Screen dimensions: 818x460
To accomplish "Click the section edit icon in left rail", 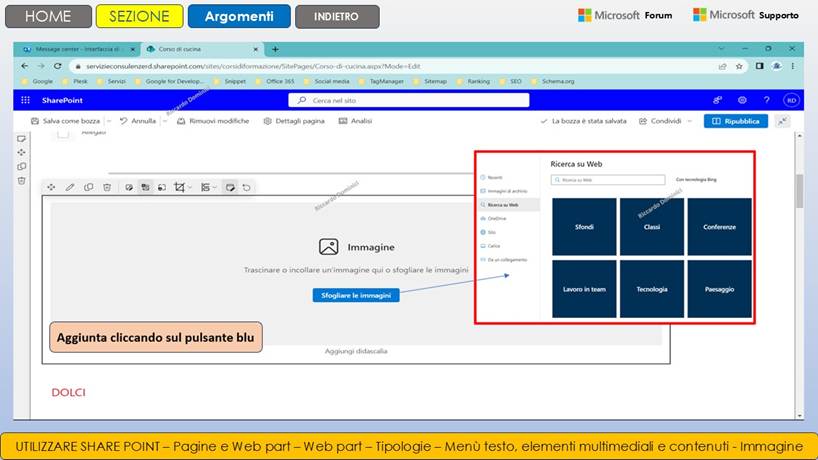I will tap(21, 139).
